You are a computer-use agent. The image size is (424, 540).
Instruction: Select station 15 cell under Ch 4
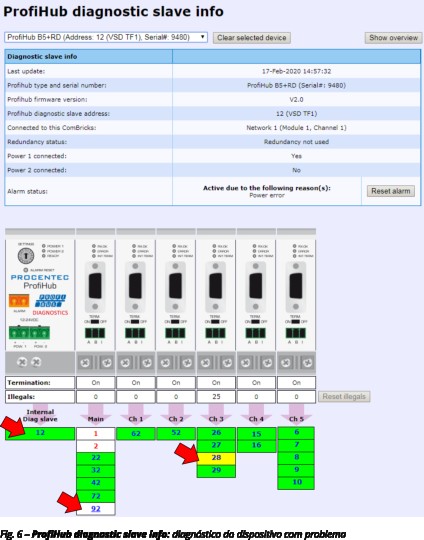click(256, 434)
